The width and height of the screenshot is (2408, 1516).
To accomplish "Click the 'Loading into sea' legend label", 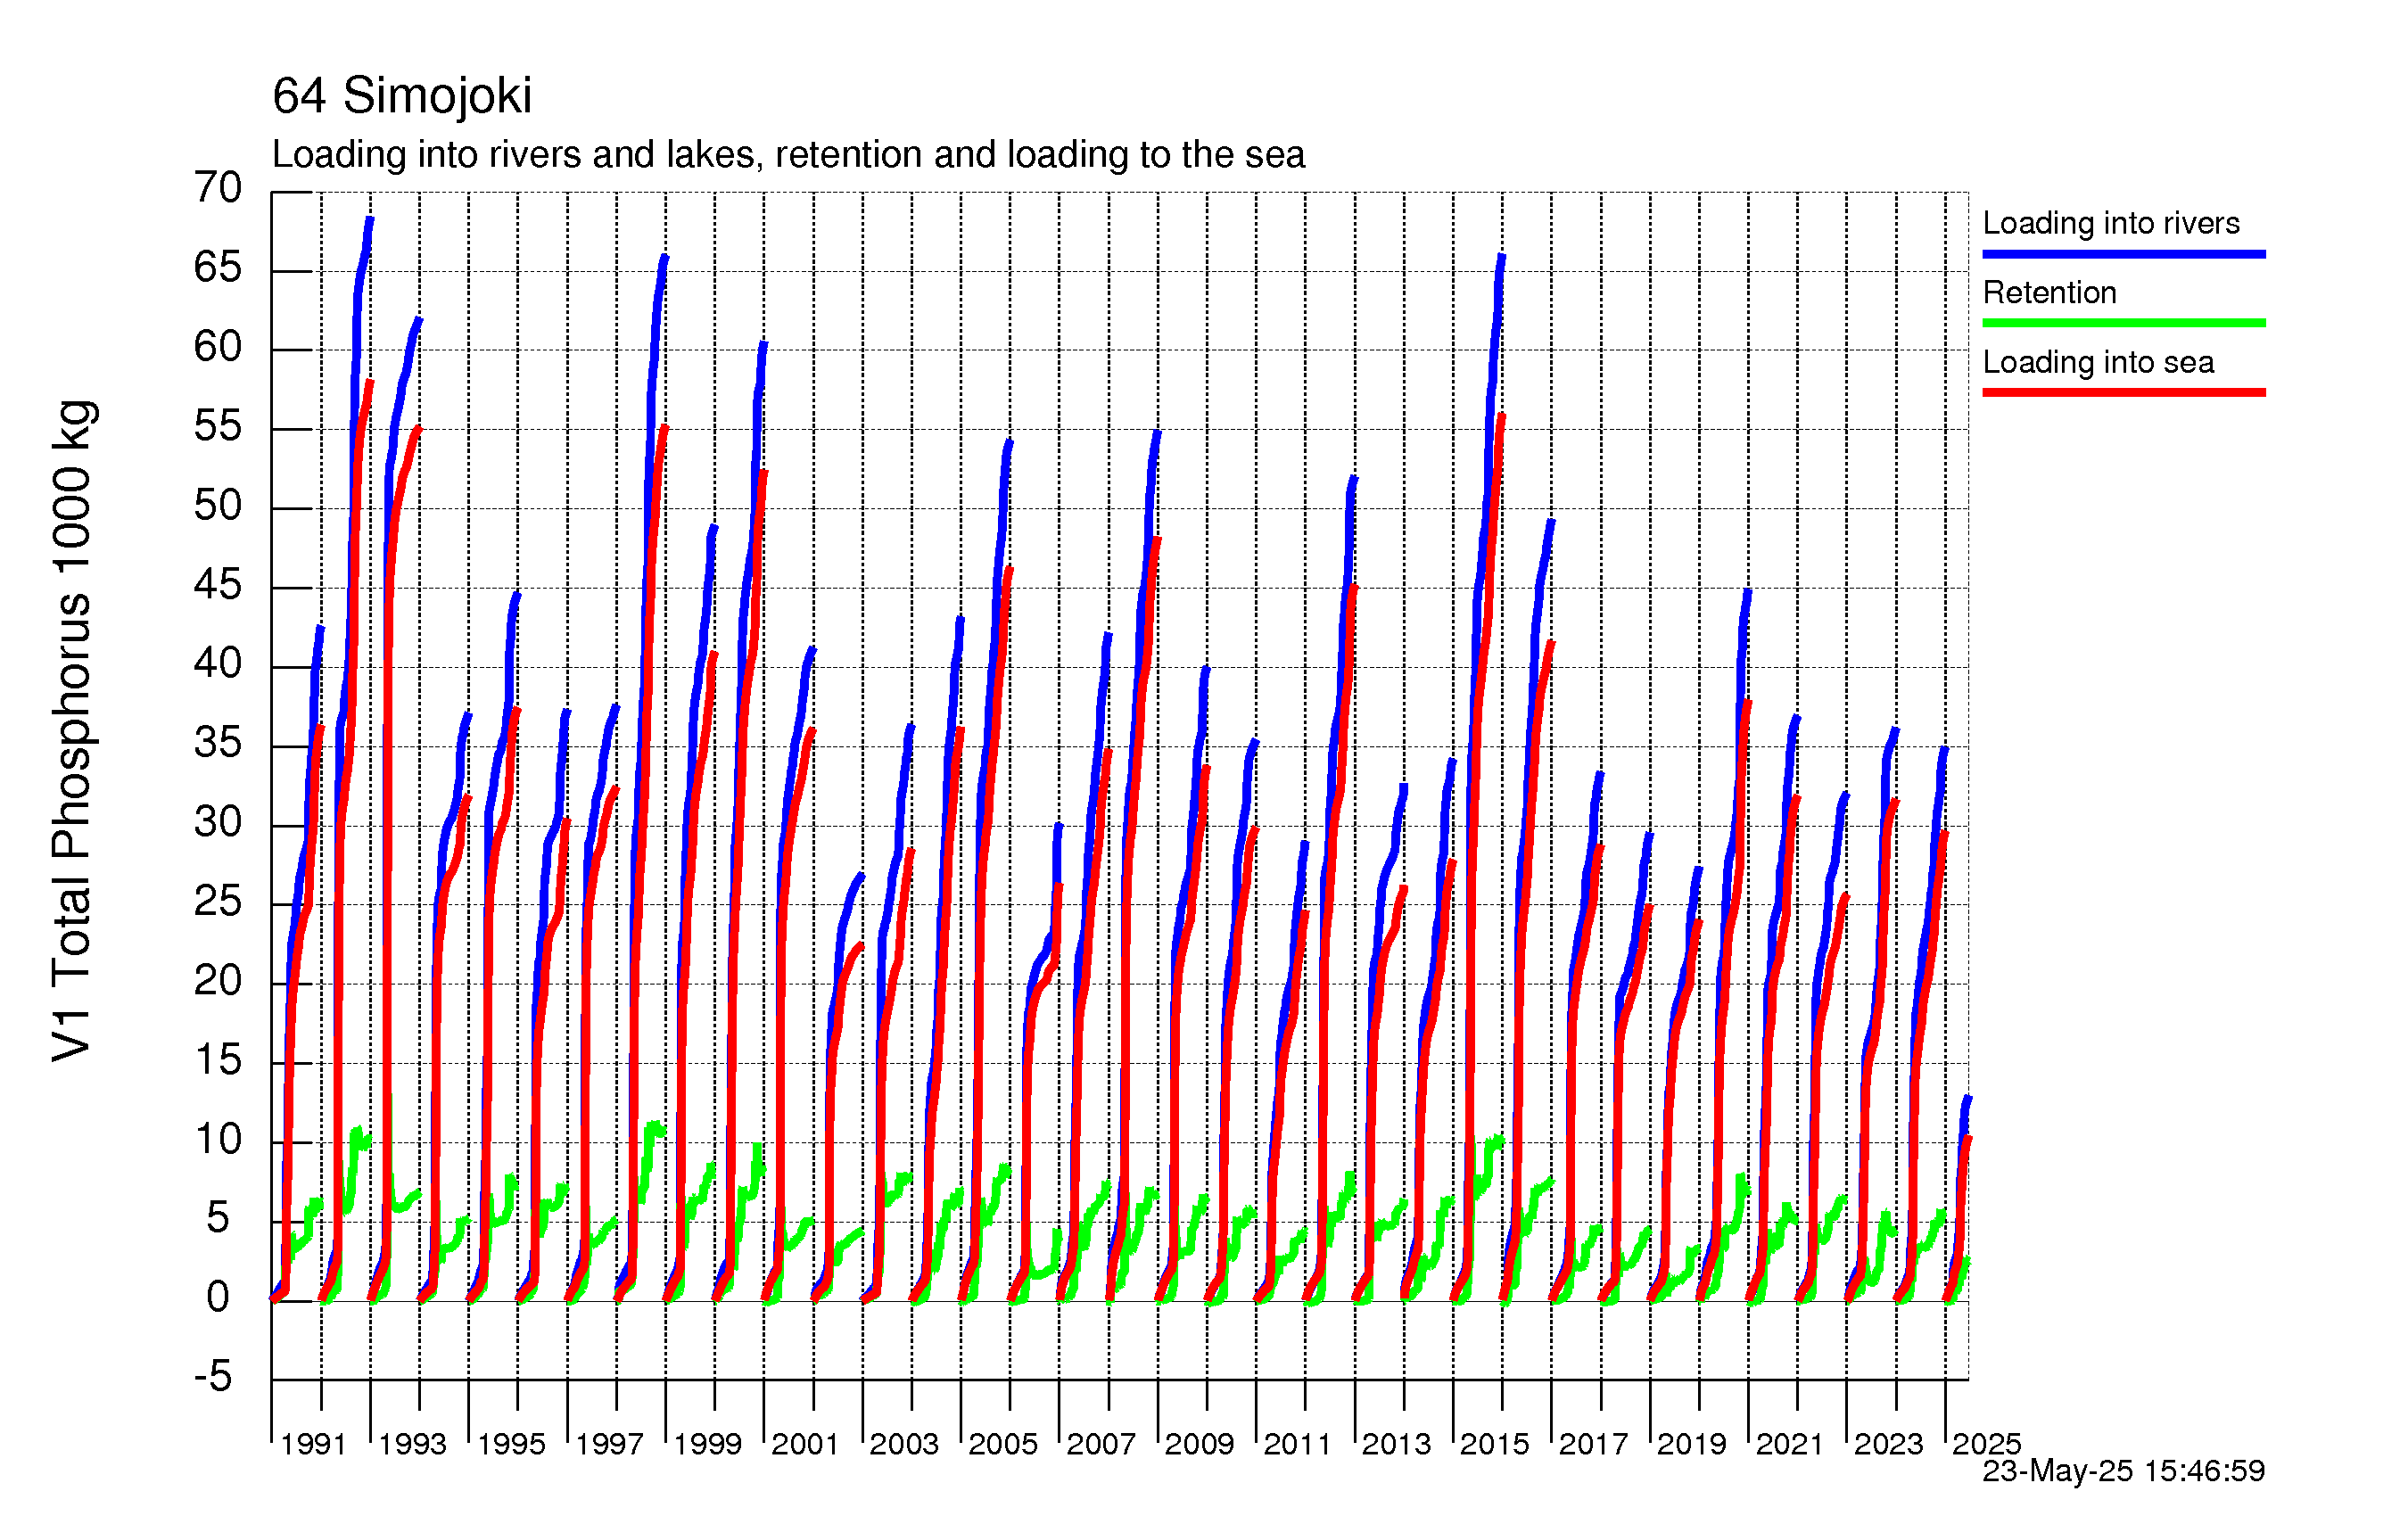I will [x=2098, y=362].
